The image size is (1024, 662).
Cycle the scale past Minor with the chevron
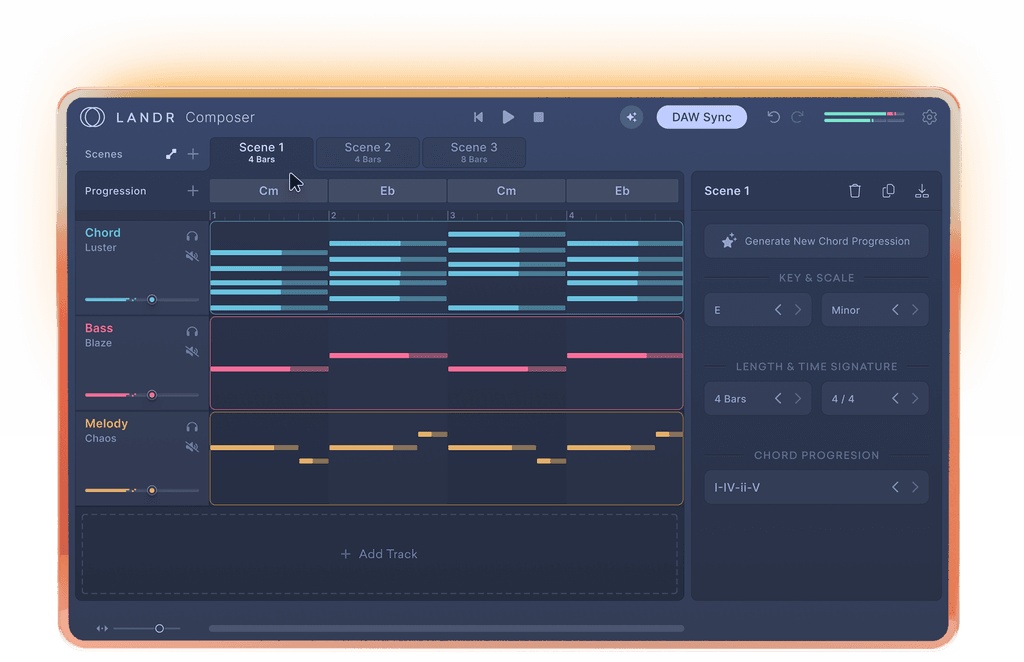(917, 309)
